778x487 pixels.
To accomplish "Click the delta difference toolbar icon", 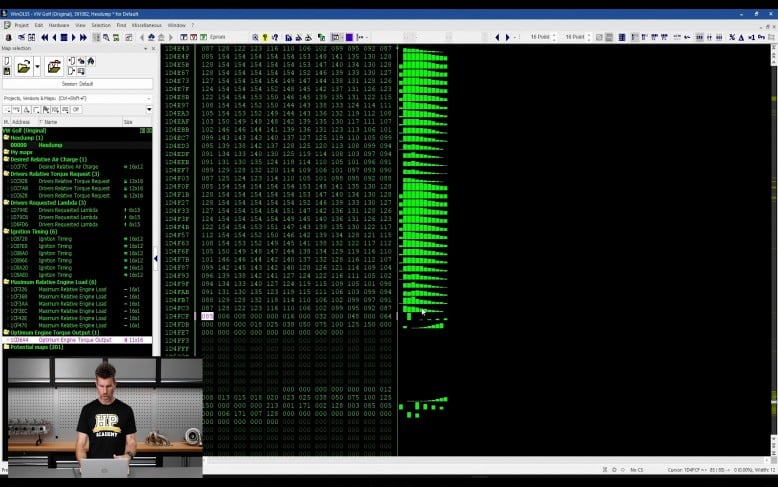I will pyautogui.click(x=741, y=37).
